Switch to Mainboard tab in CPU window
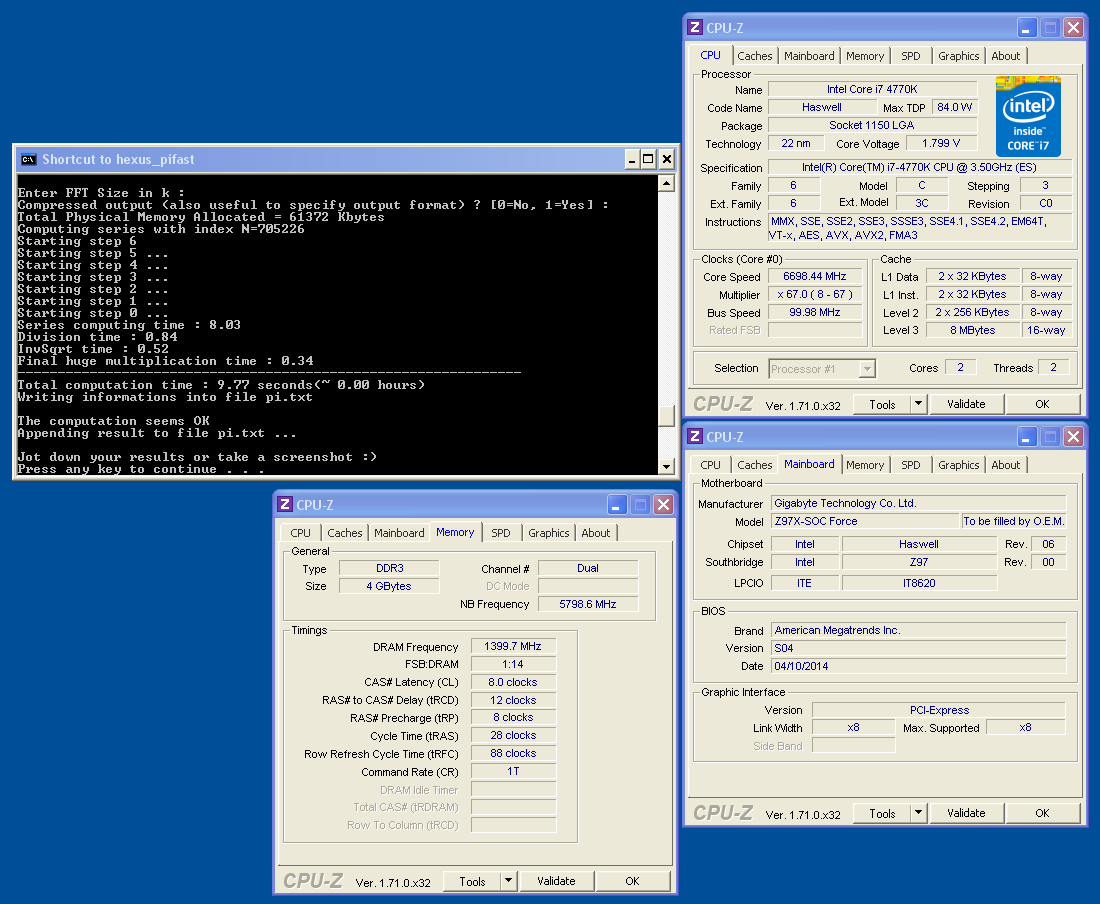 (809, 56)
